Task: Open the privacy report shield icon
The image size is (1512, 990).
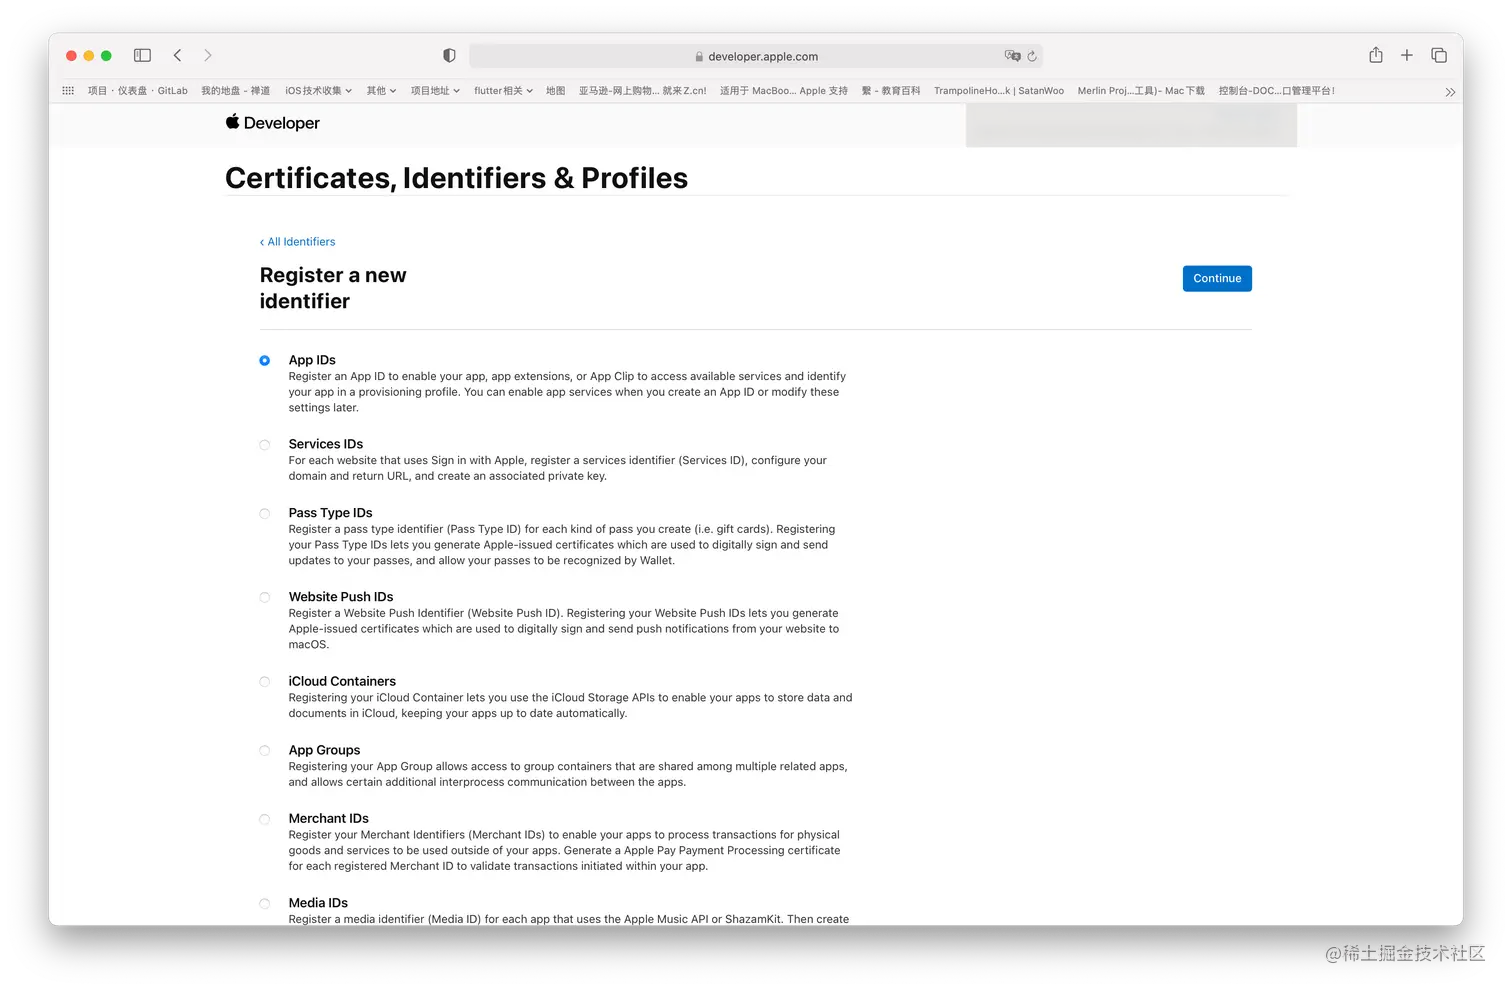Action: click(x=449, y=56)
